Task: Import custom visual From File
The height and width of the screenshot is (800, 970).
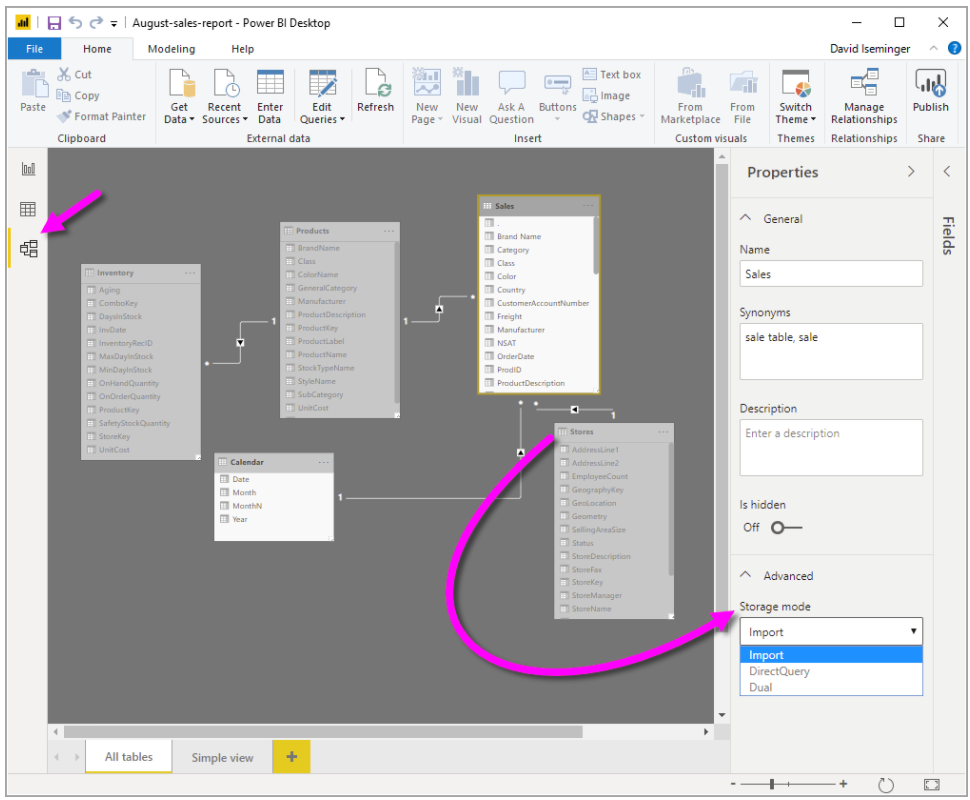Action: click(x=742, y=97)
